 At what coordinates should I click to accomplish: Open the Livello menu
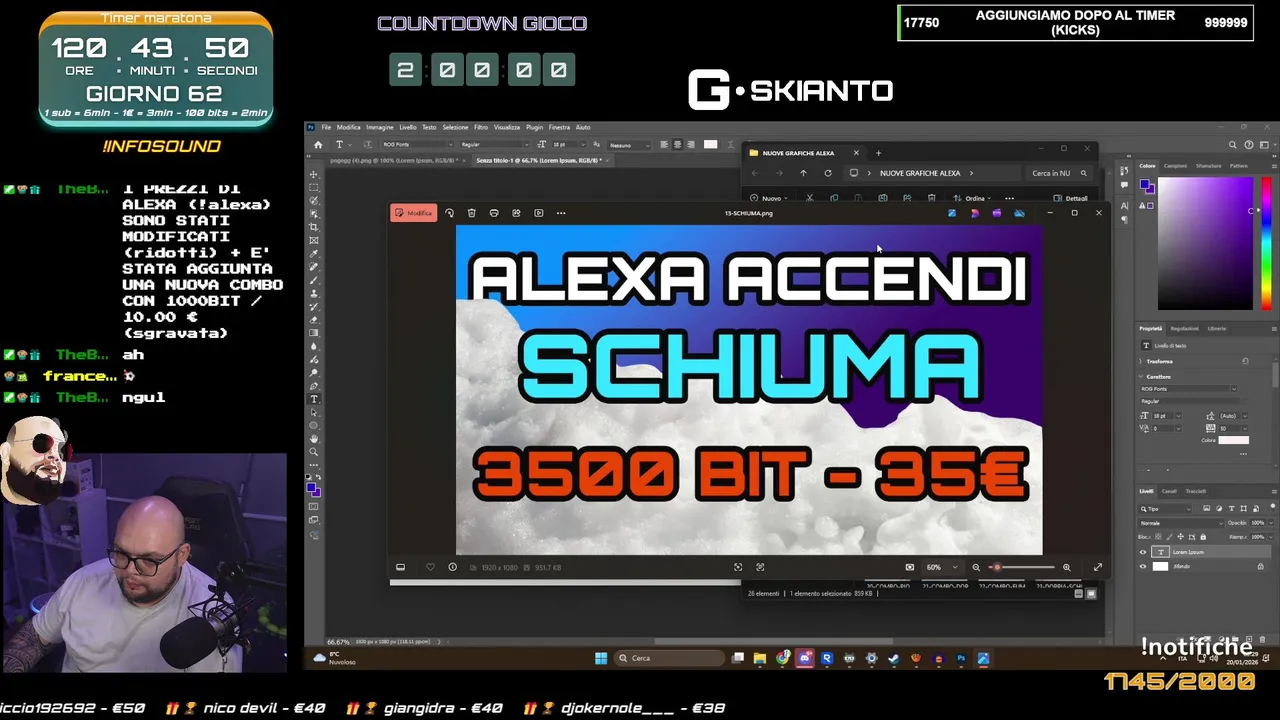408,127
